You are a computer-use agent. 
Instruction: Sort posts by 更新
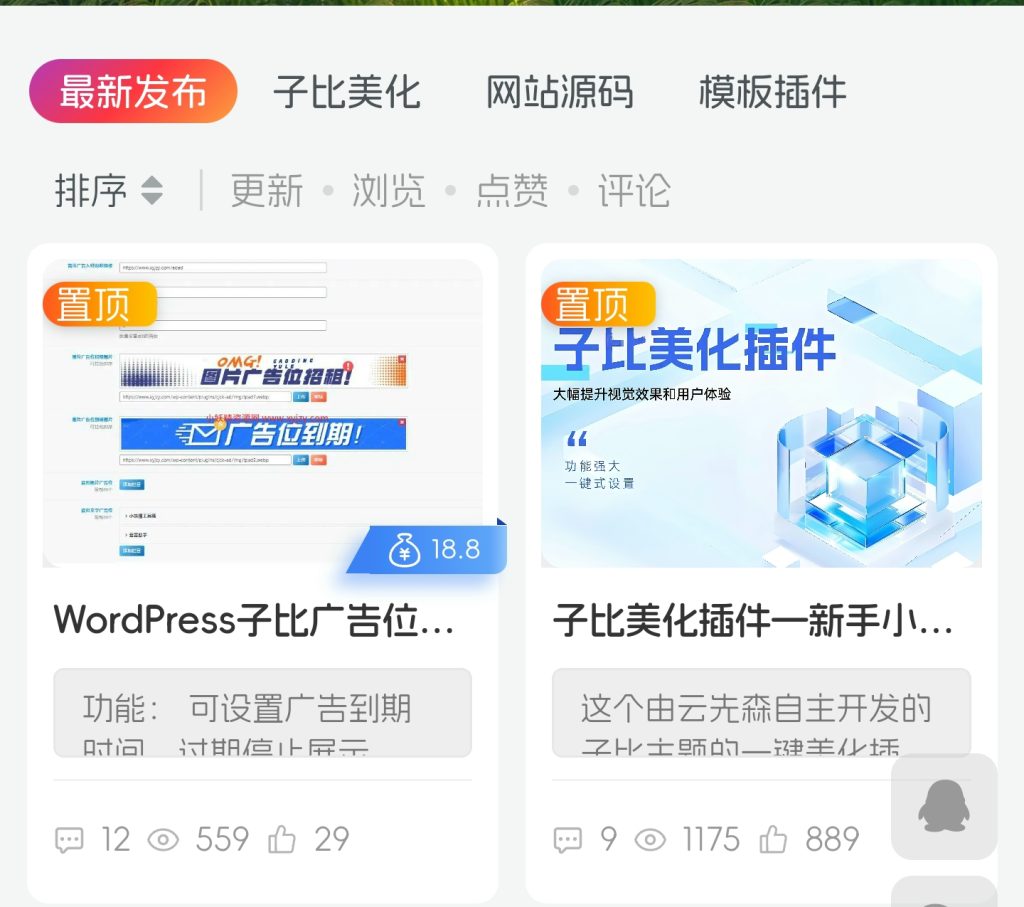(266, 190)
